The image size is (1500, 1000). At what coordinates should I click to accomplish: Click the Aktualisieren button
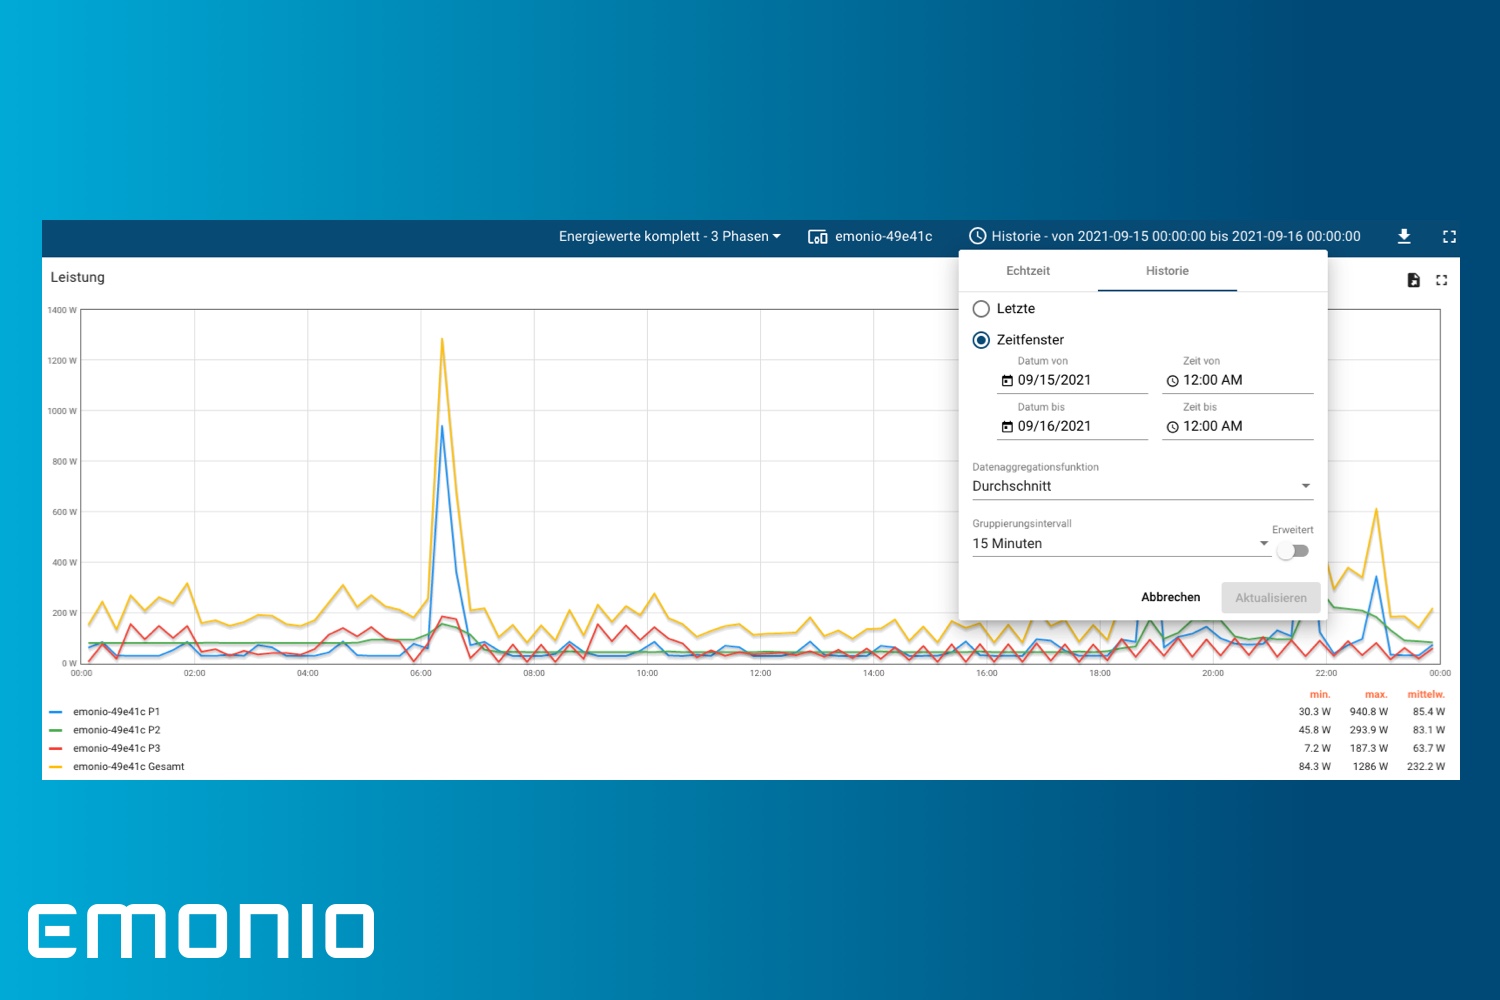point(1271,598)
